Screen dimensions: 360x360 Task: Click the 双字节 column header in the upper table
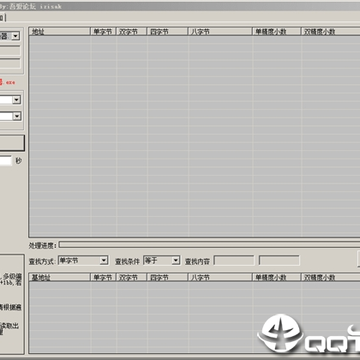tap(132, 32)
